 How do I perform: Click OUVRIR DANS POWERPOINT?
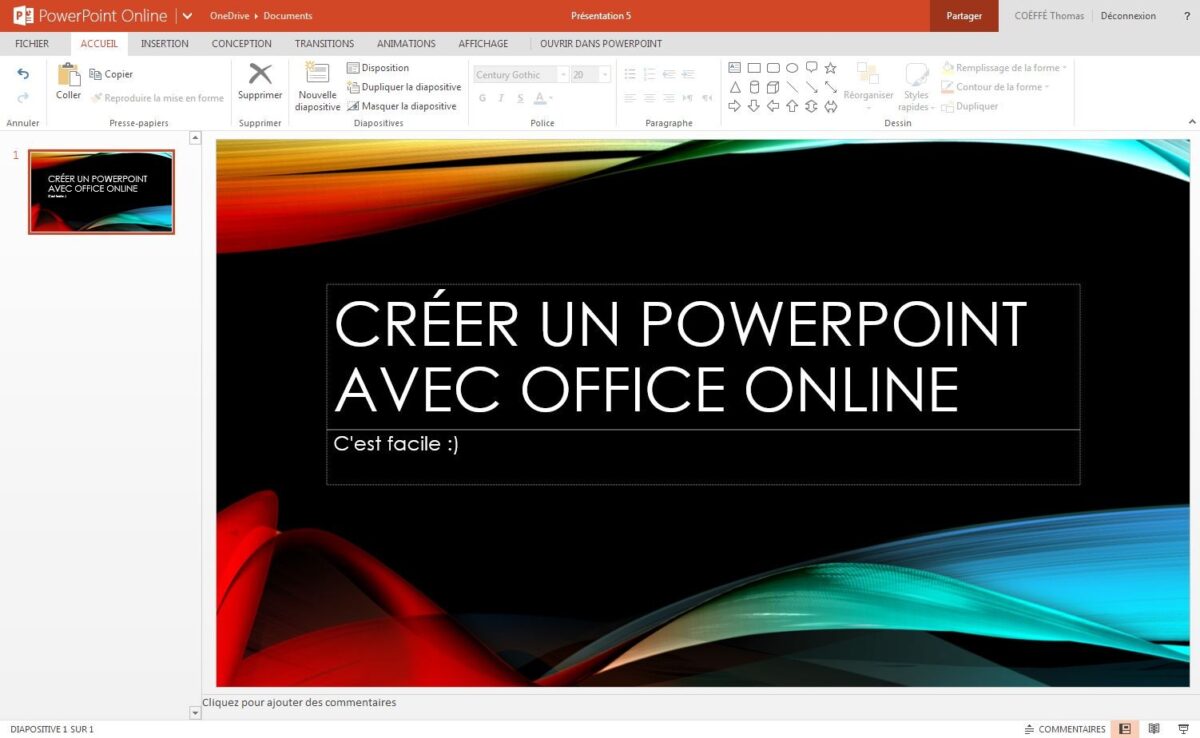tap(601, 44)
